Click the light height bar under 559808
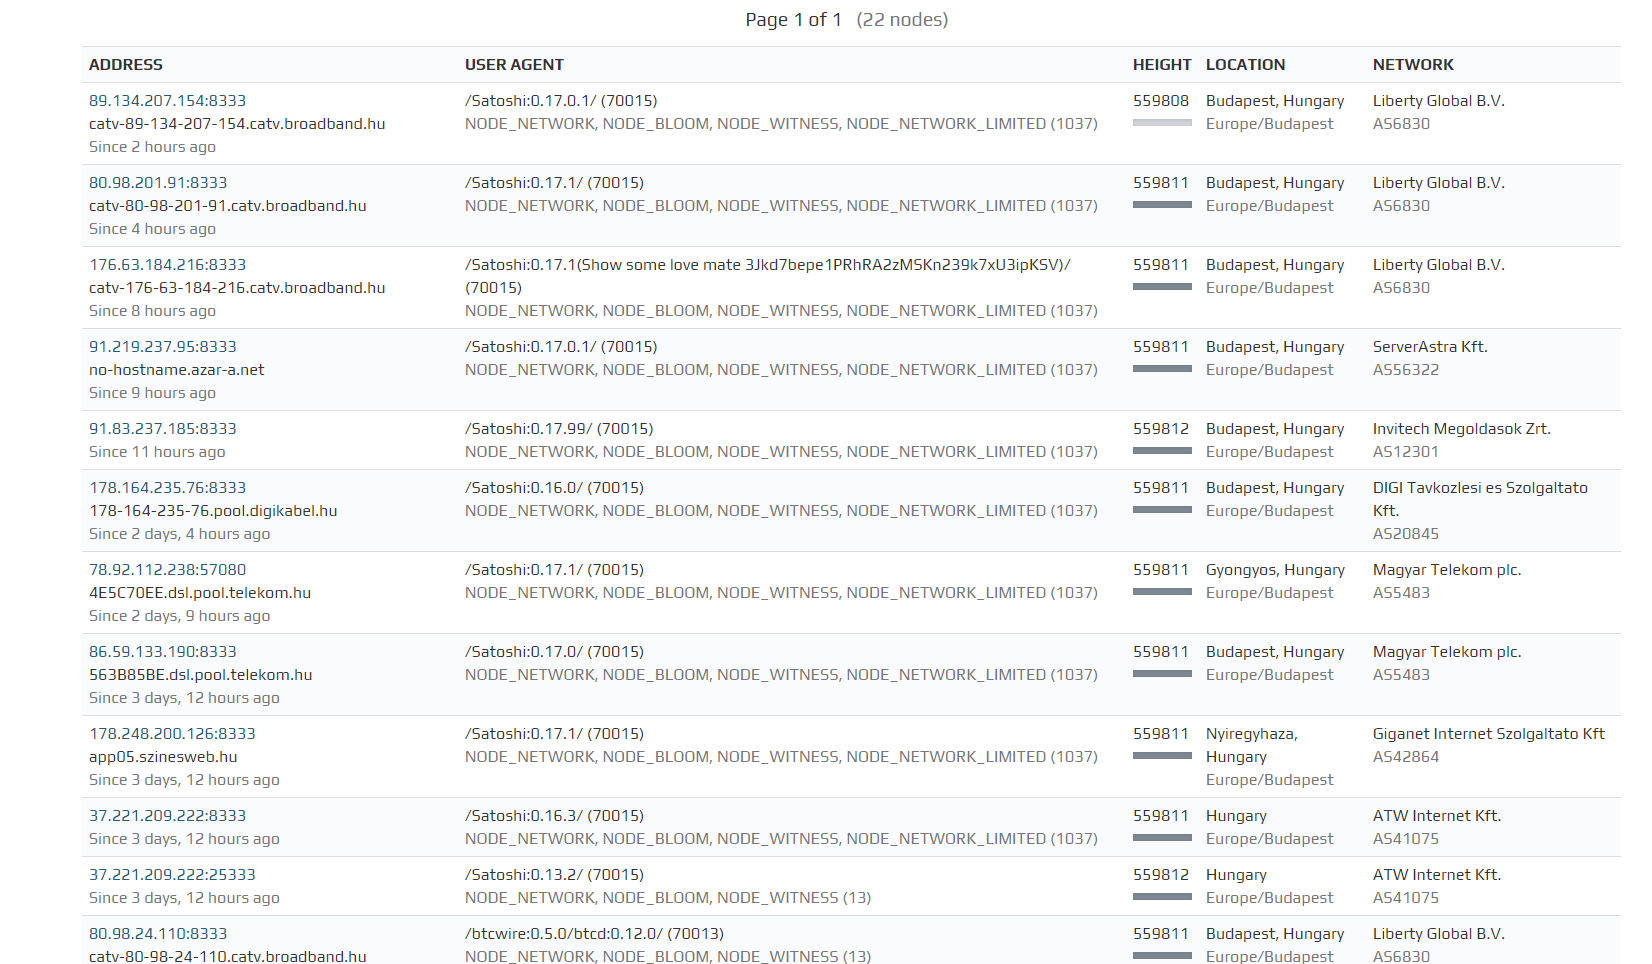Screen dimensions: 1652x964 [x=1162, y=123]
